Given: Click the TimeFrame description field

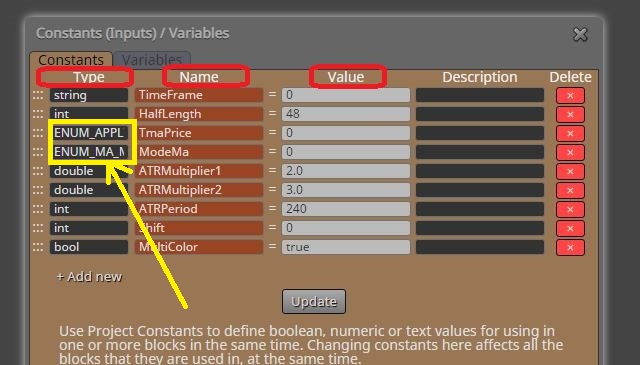Looking at the screenshot, I should click(x=480, y=95).
